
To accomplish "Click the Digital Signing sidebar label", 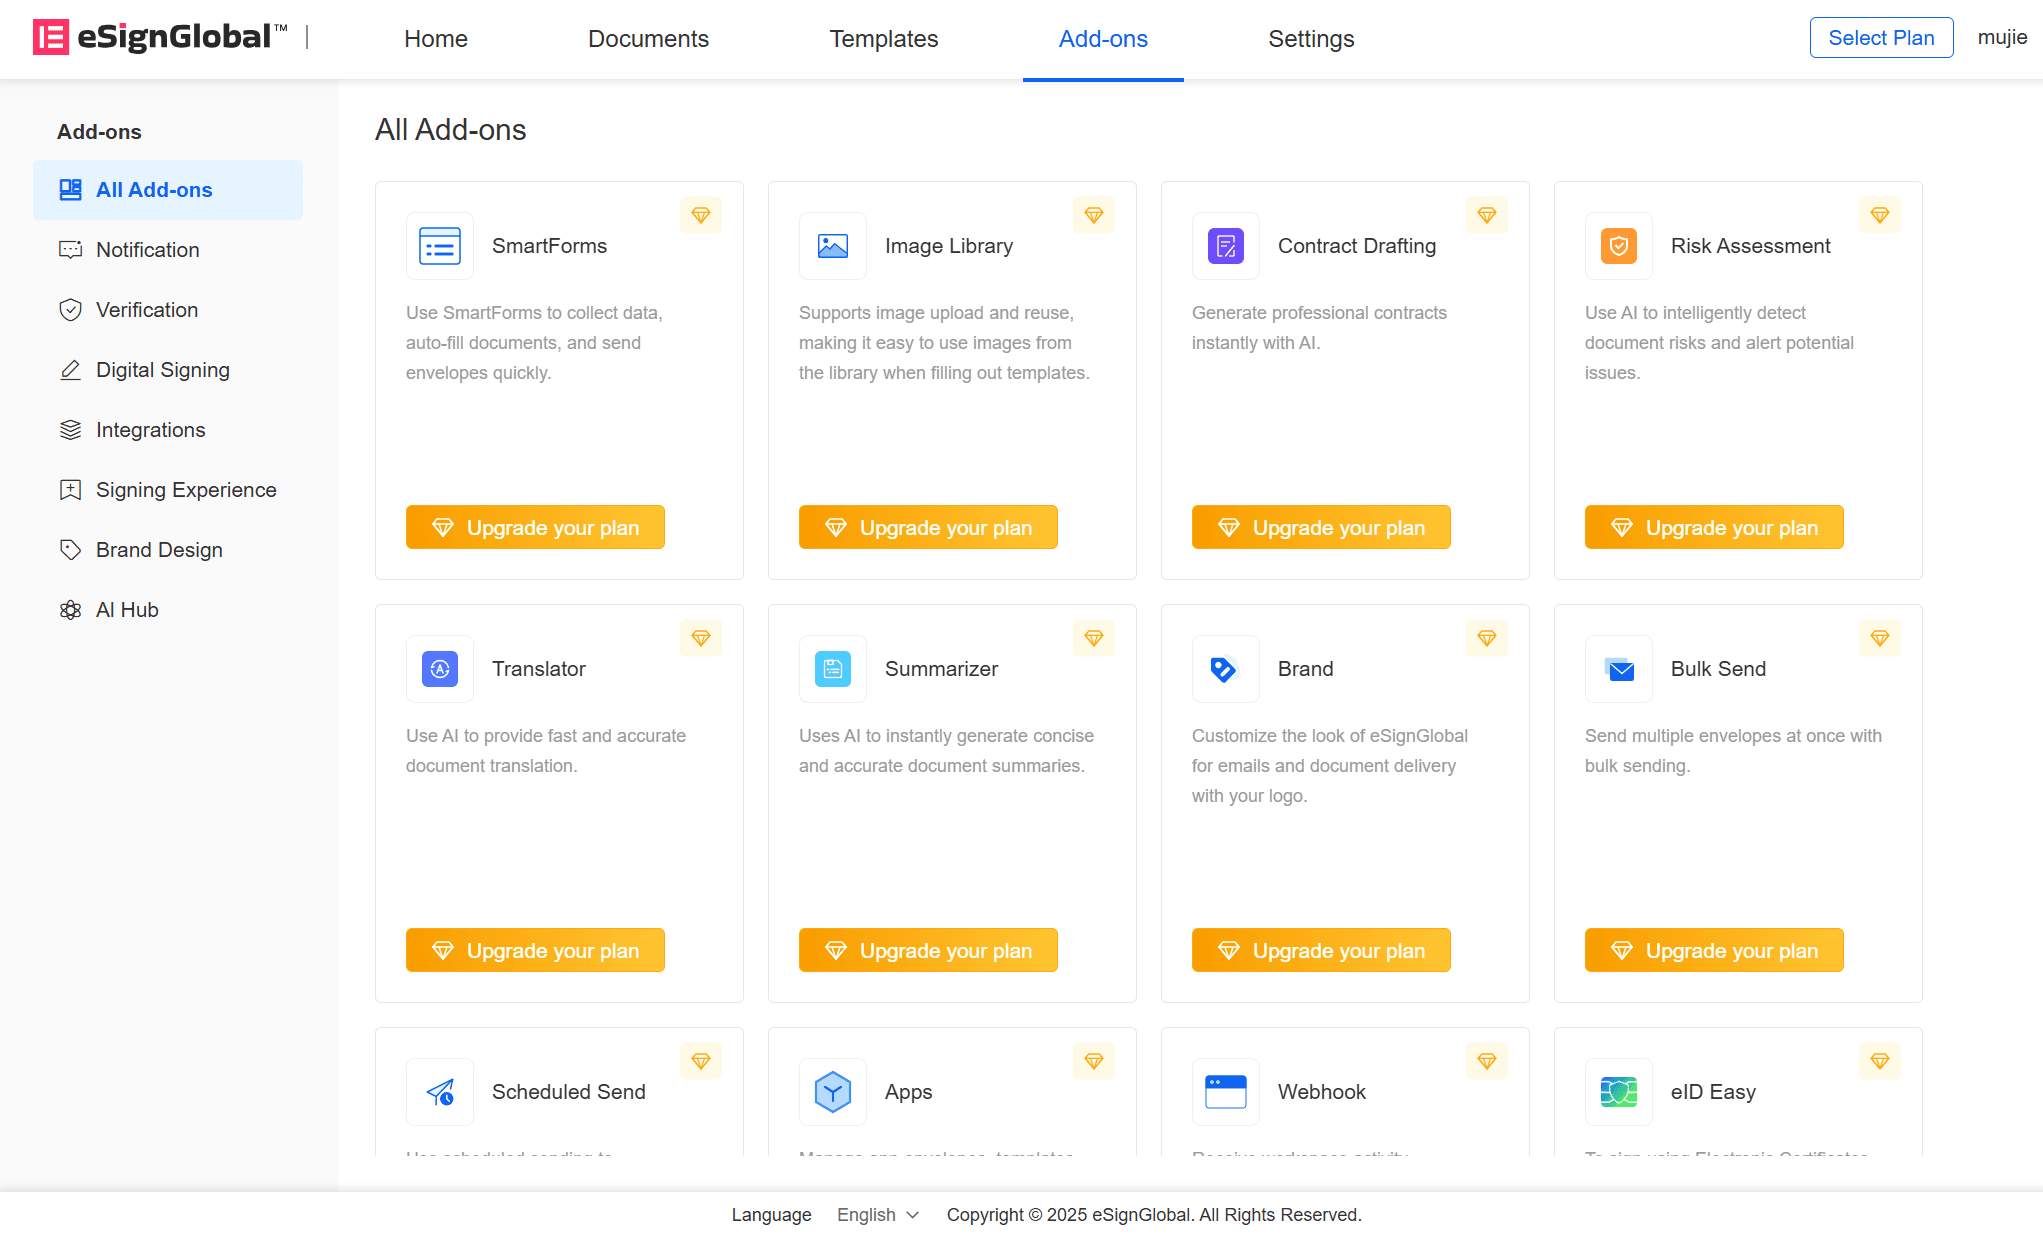I will [163, 370].
